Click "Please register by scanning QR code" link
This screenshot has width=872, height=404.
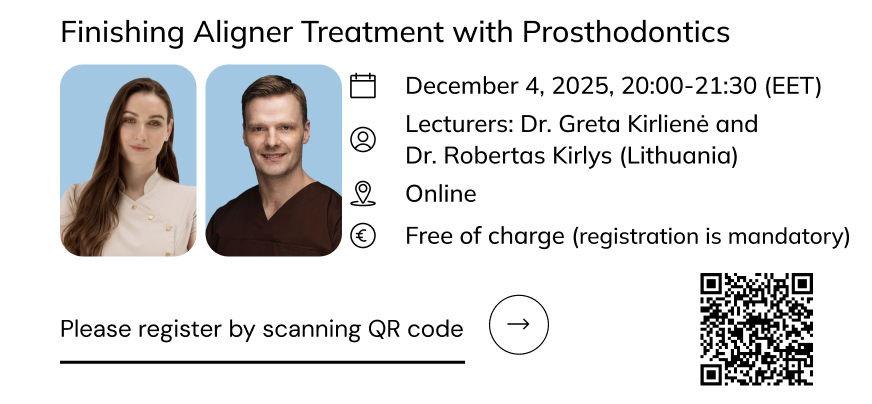(x=261, y=328)
